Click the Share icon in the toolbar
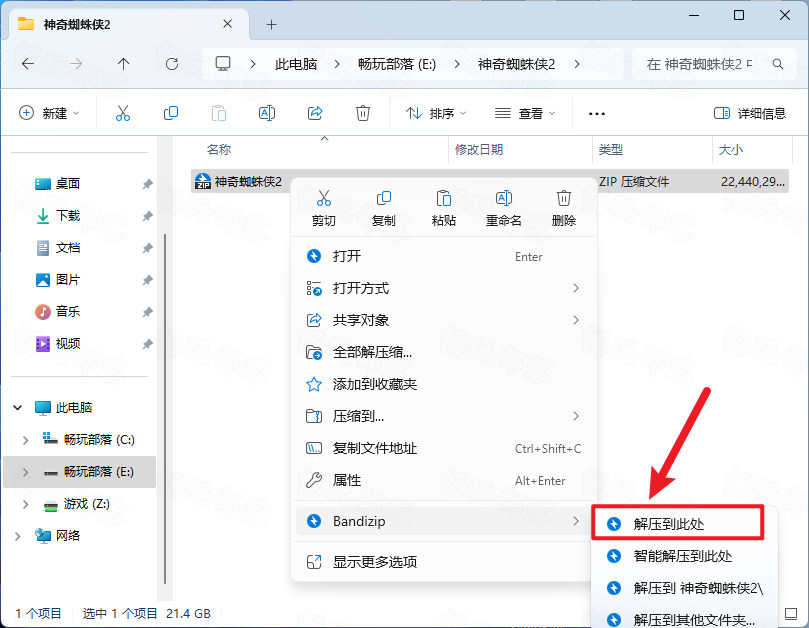This screenshot has width=809, height=628. pos(315,113)
